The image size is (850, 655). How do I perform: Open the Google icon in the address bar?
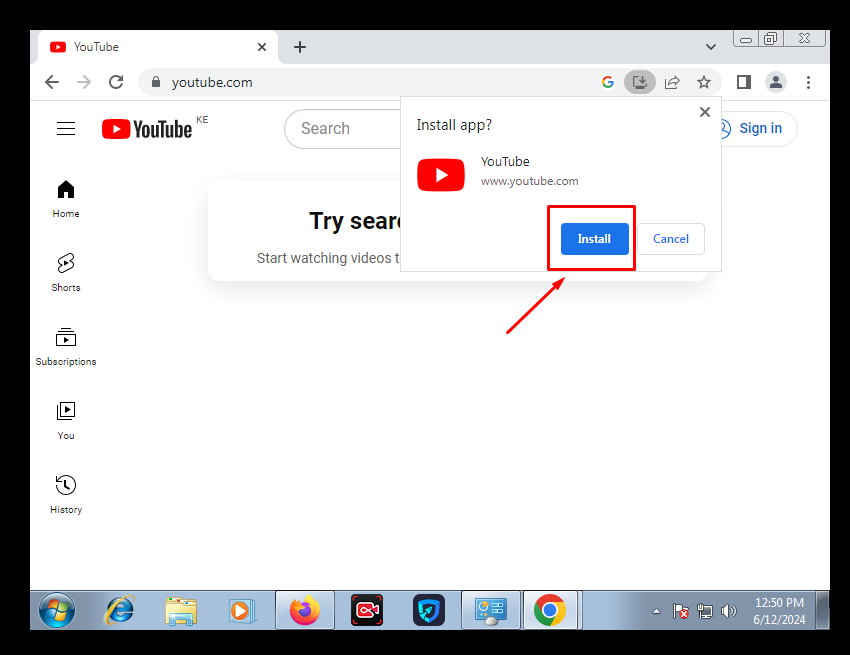pyautogui.click(x=608, y=82)
